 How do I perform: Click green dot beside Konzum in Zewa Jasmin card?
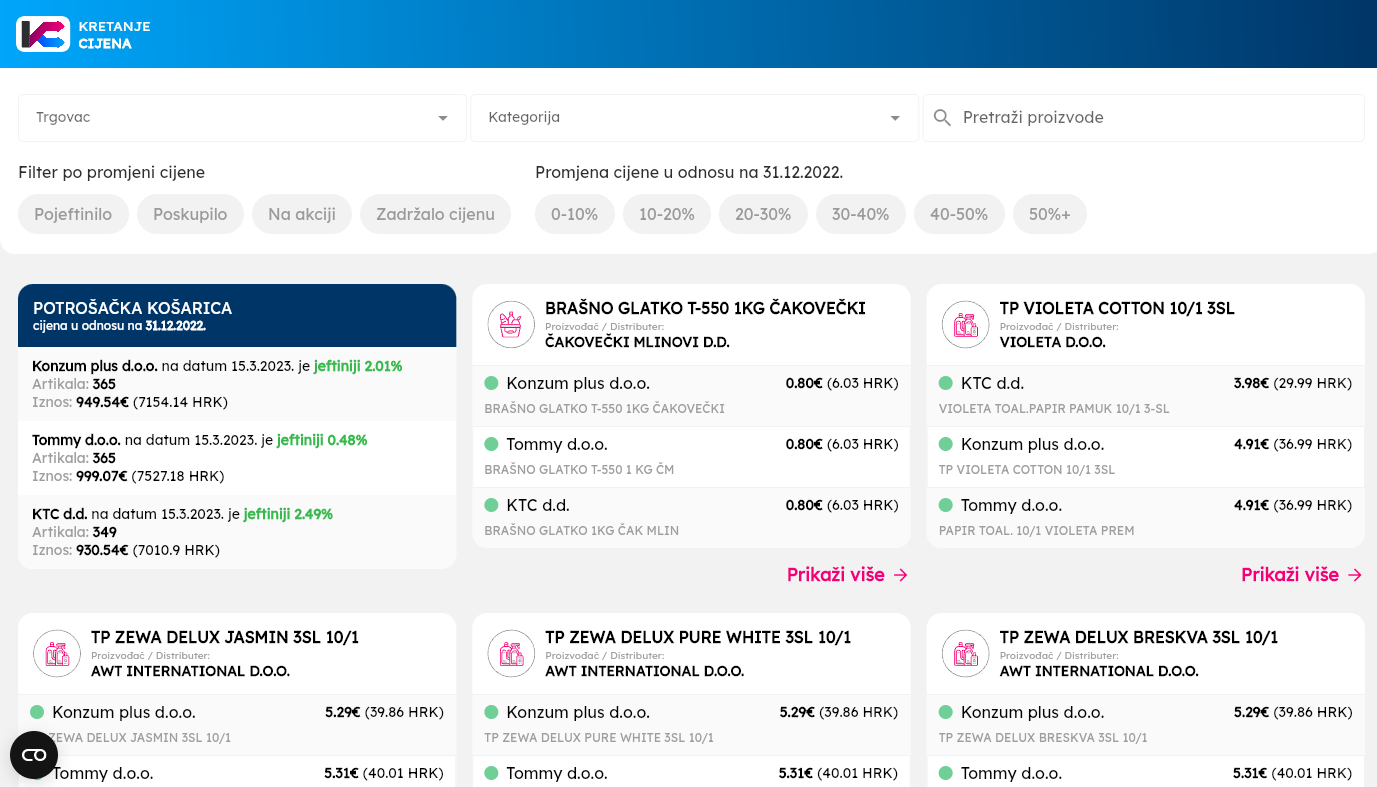coord(37,712)
